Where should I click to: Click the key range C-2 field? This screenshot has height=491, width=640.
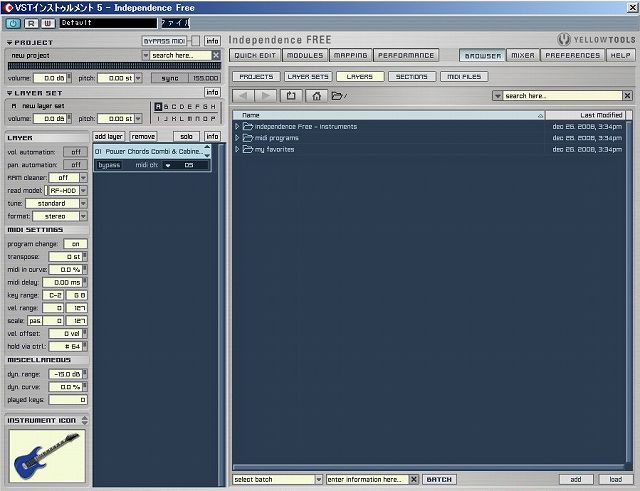point(53,295)
